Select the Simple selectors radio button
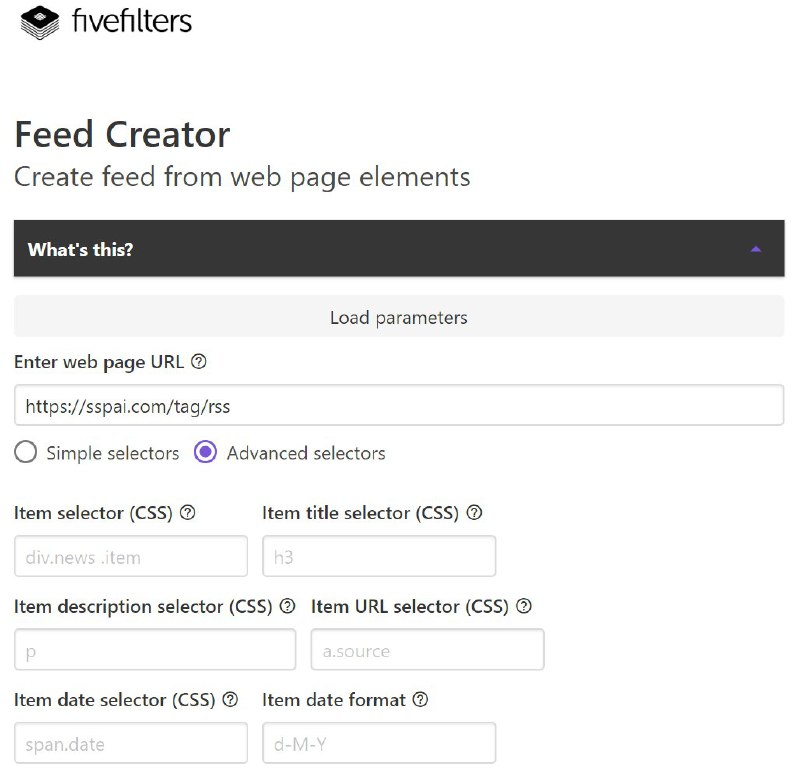Screen dimensions: 800x774 coord(27,452)
